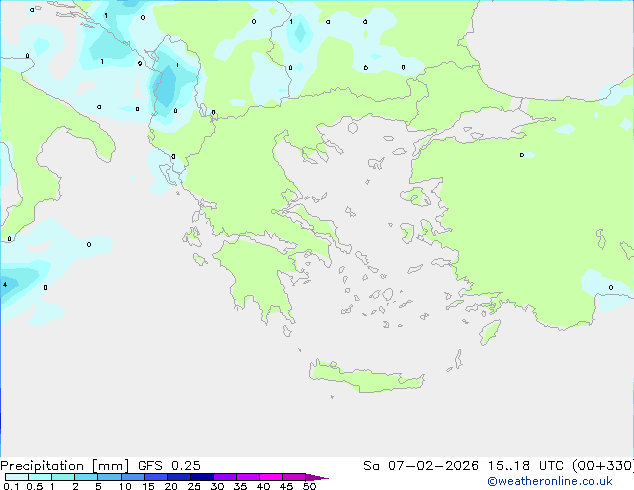The height and width of the screenshot is (490, 634).
Task: Click the '0.1' legend scale label
Action: coord(11,486)
